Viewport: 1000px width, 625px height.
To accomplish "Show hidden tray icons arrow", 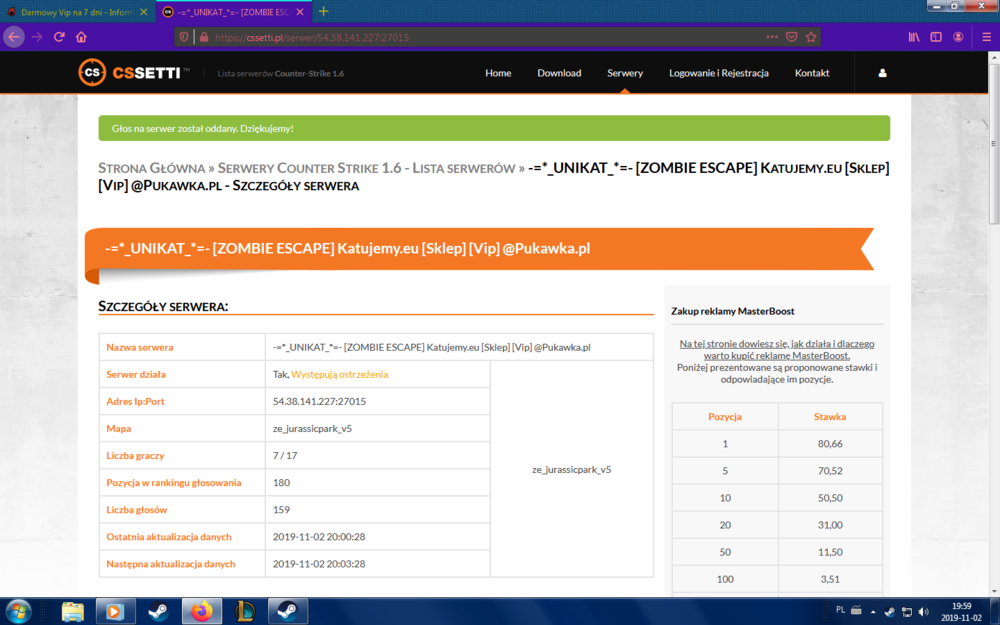I will pyautogui.click(x=873, y=612).
